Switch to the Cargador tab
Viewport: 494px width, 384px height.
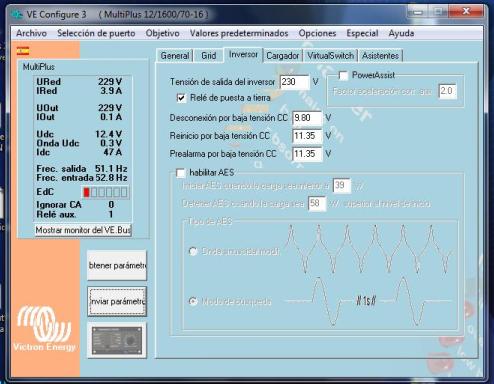(283, 56)
